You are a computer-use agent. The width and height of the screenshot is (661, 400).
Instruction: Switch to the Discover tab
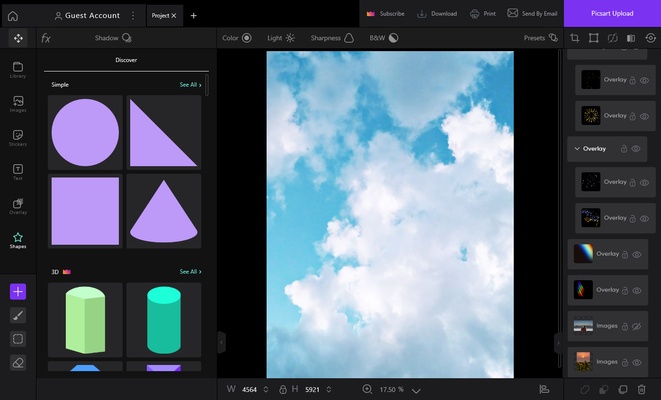126,60
